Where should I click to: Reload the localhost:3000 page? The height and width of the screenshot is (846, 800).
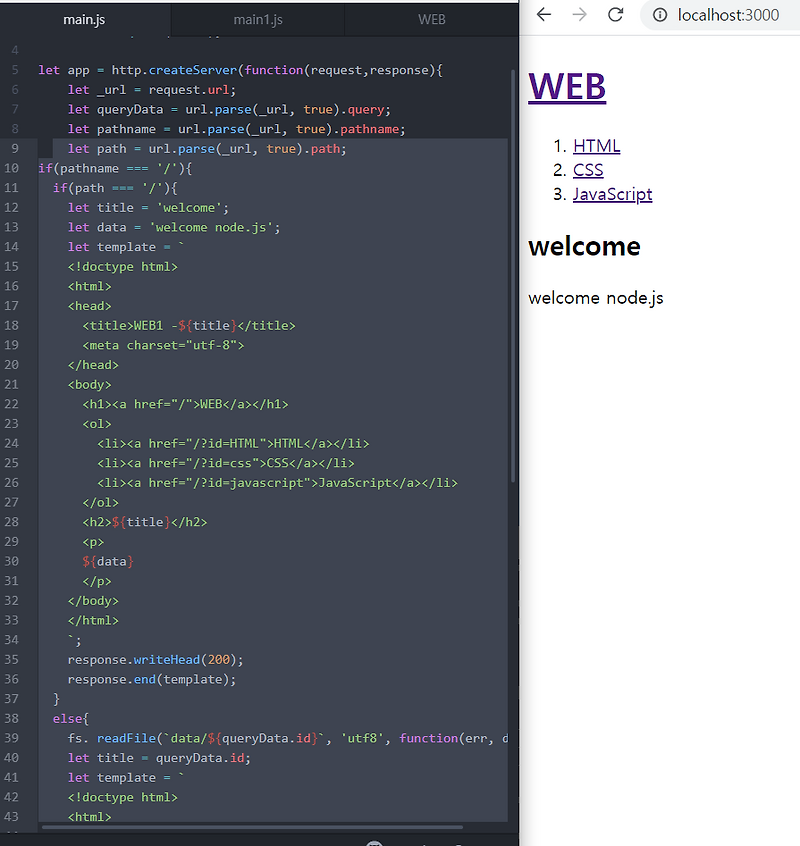(615, 15)
